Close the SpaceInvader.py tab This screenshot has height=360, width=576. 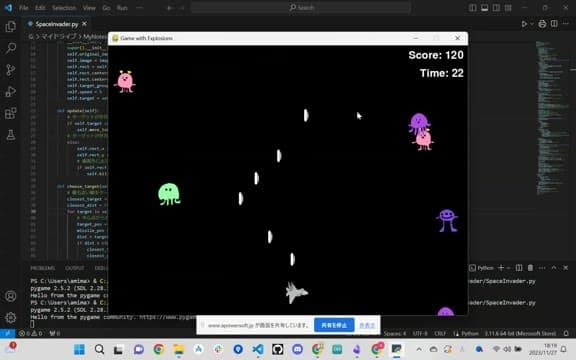[84, 24]
